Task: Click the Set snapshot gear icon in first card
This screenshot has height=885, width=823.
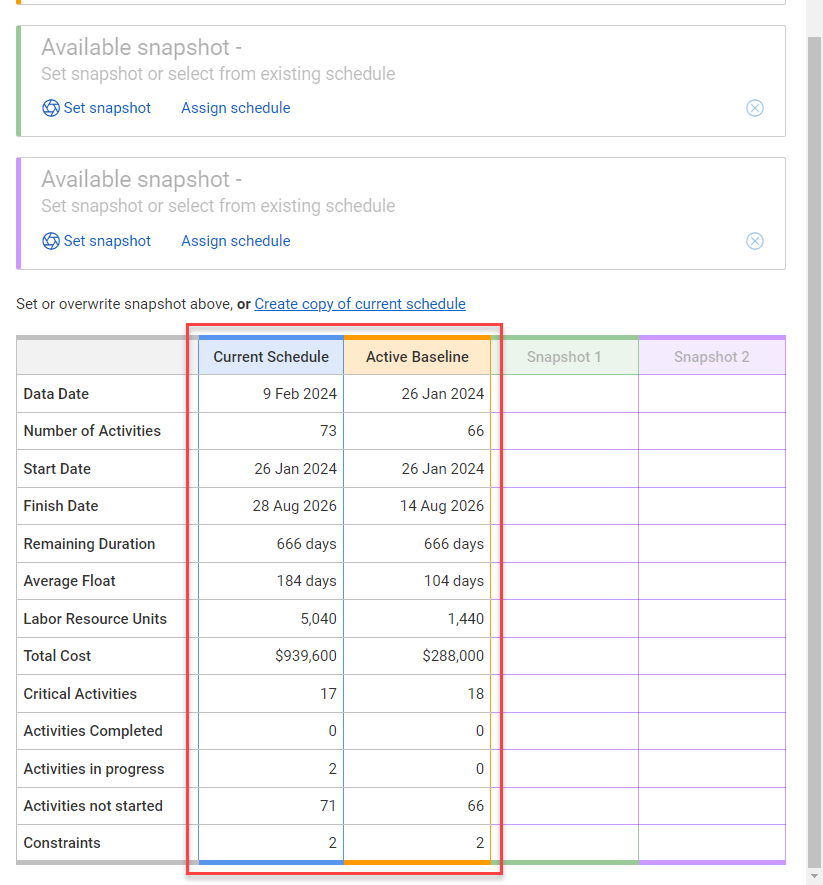Action: (x=51, y=108)
